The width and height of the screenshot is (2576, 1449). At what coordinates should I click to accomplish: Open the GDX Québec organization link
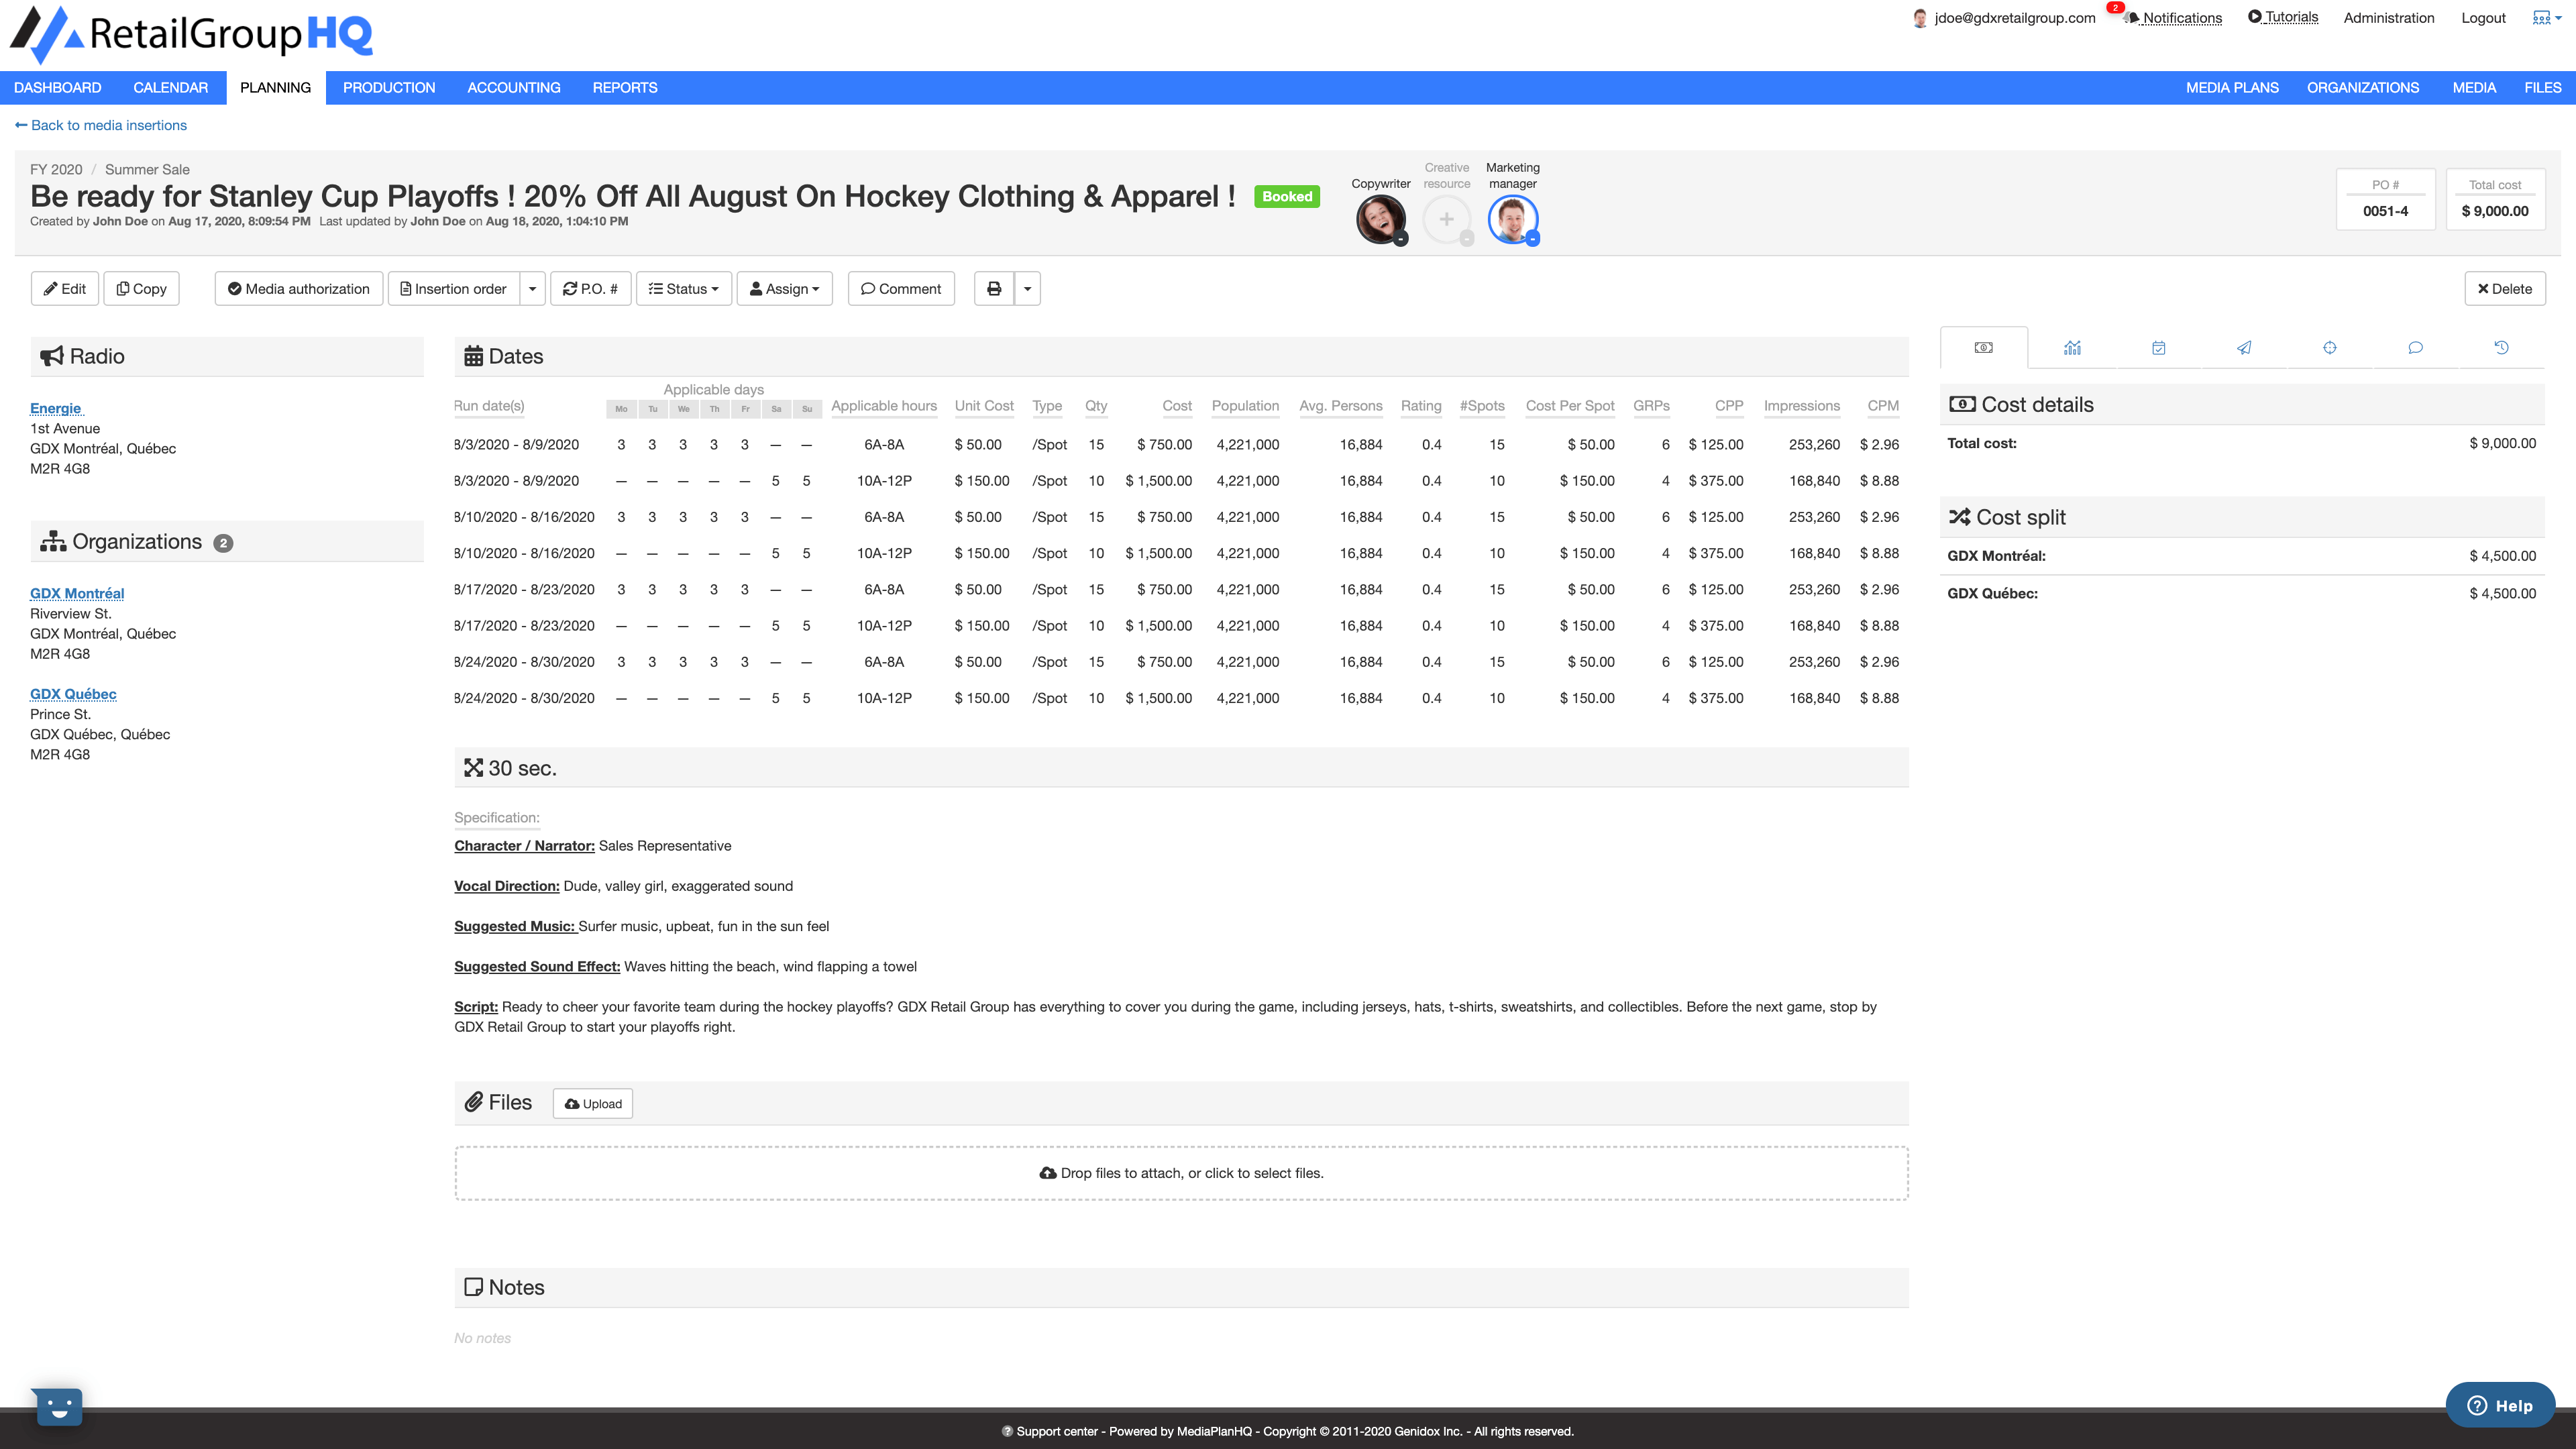pyautogui.click(x=73, y=693)
